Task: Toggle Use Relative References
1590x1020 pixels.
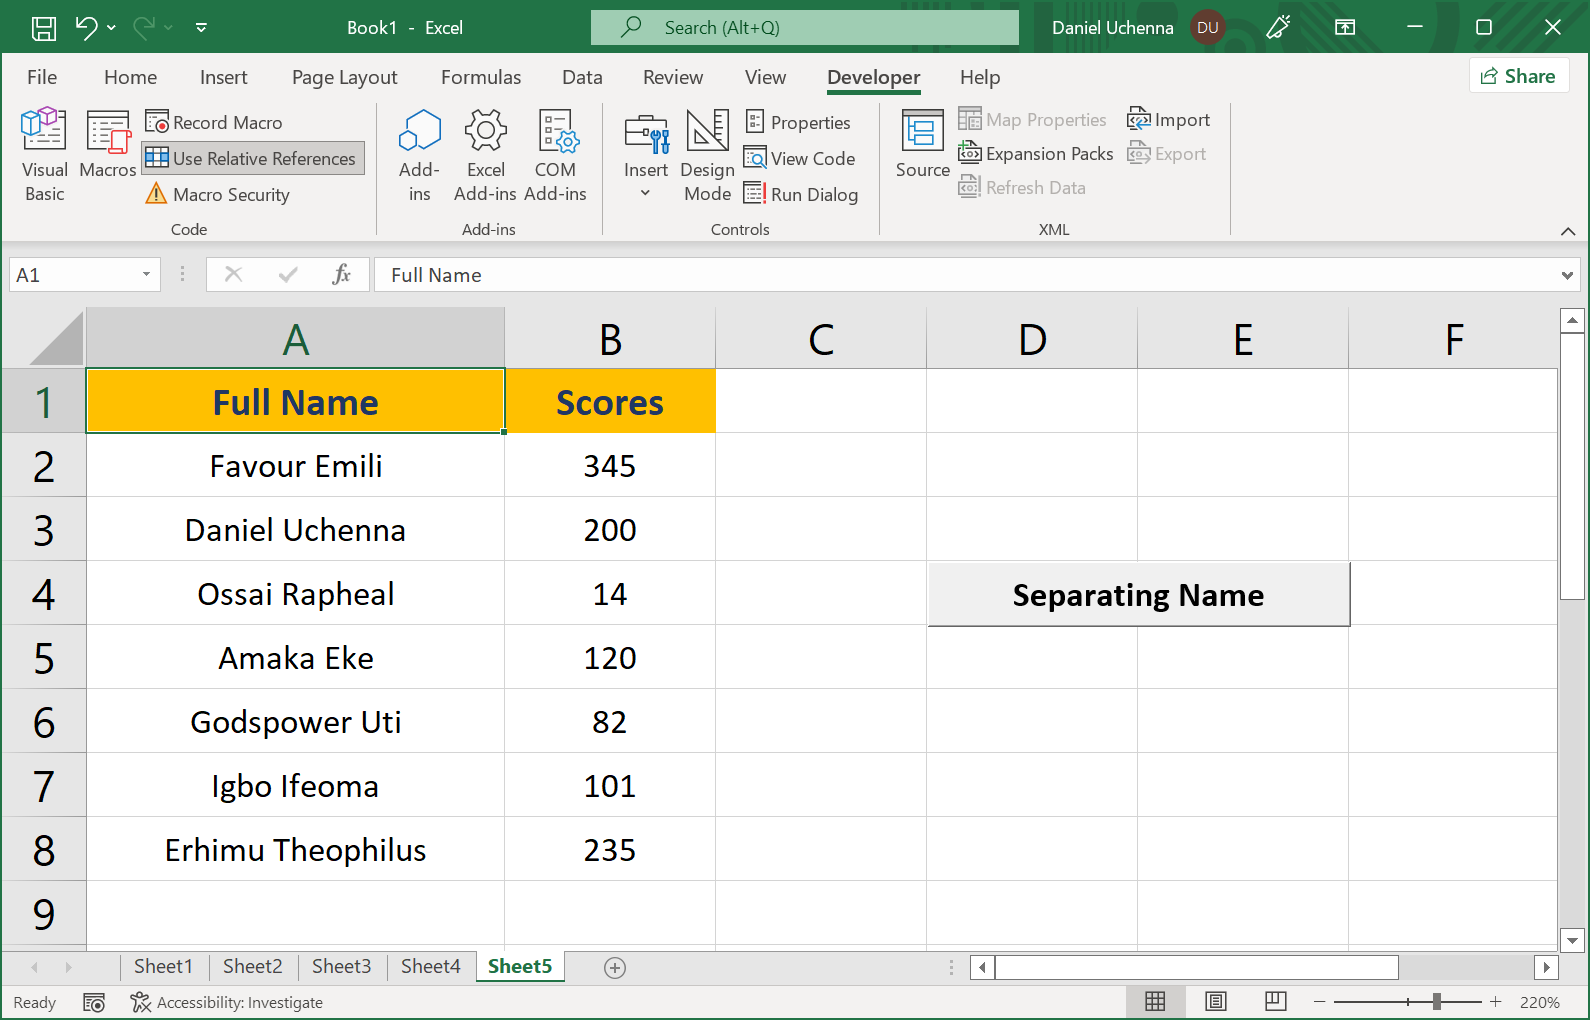Action: tap(252, 158)
